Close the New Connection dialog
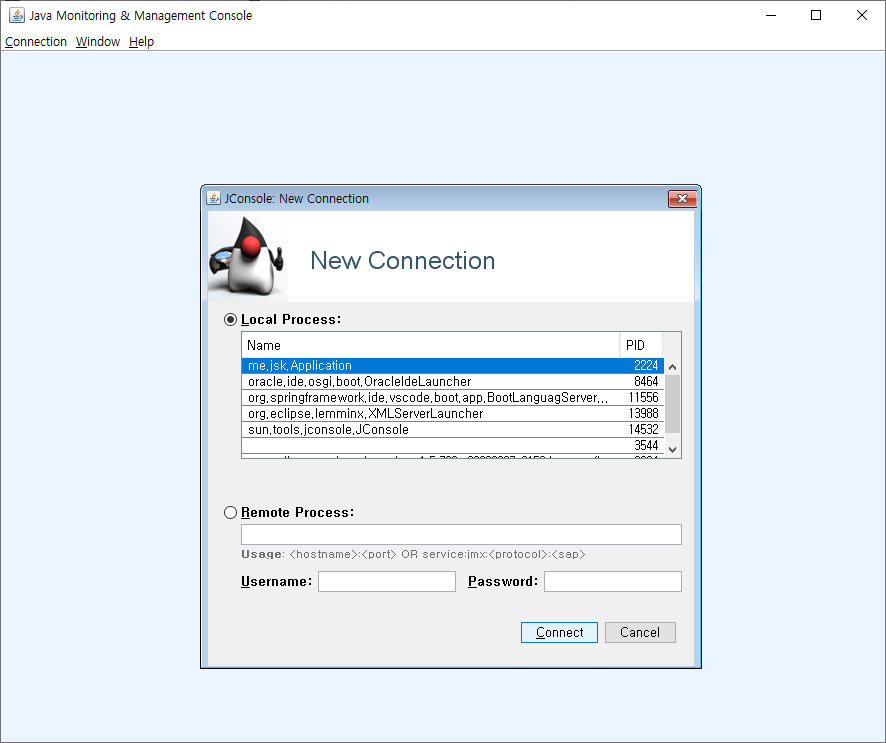The height and width of the screenshot is (743, 886). (x=682, y=199)
